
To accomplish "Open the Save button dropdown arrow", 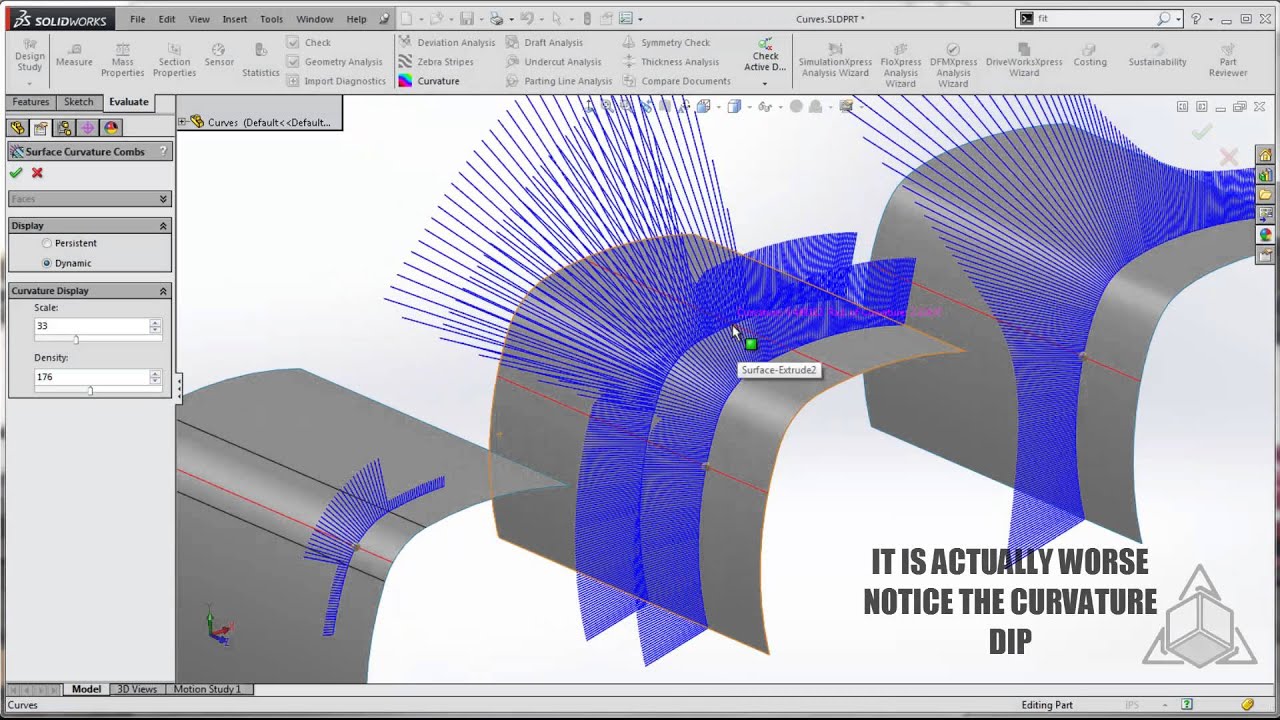I will click(481, 19).
